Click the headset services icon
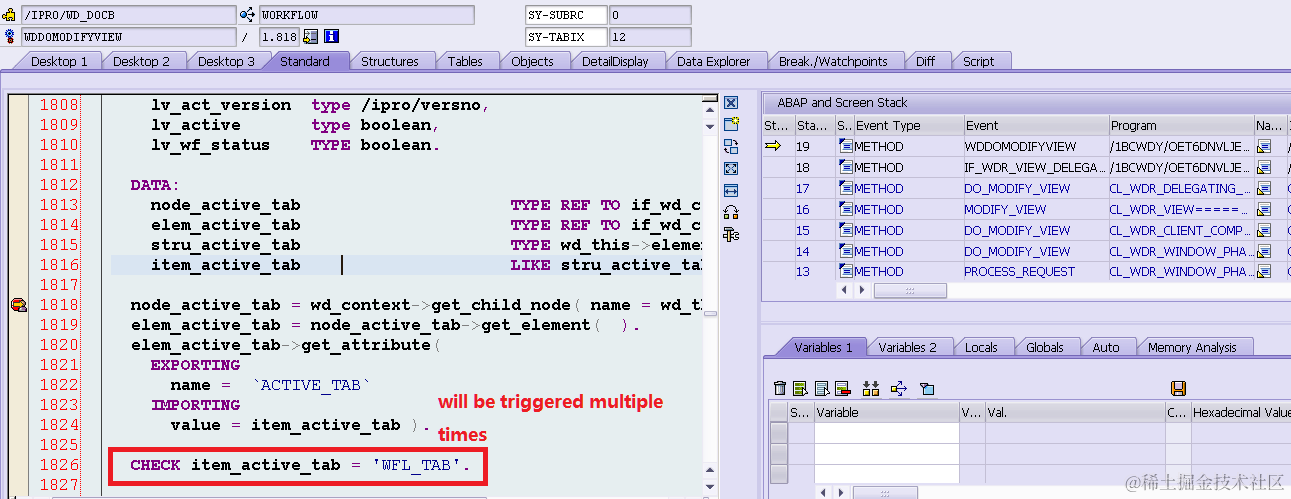 point(731,212)
